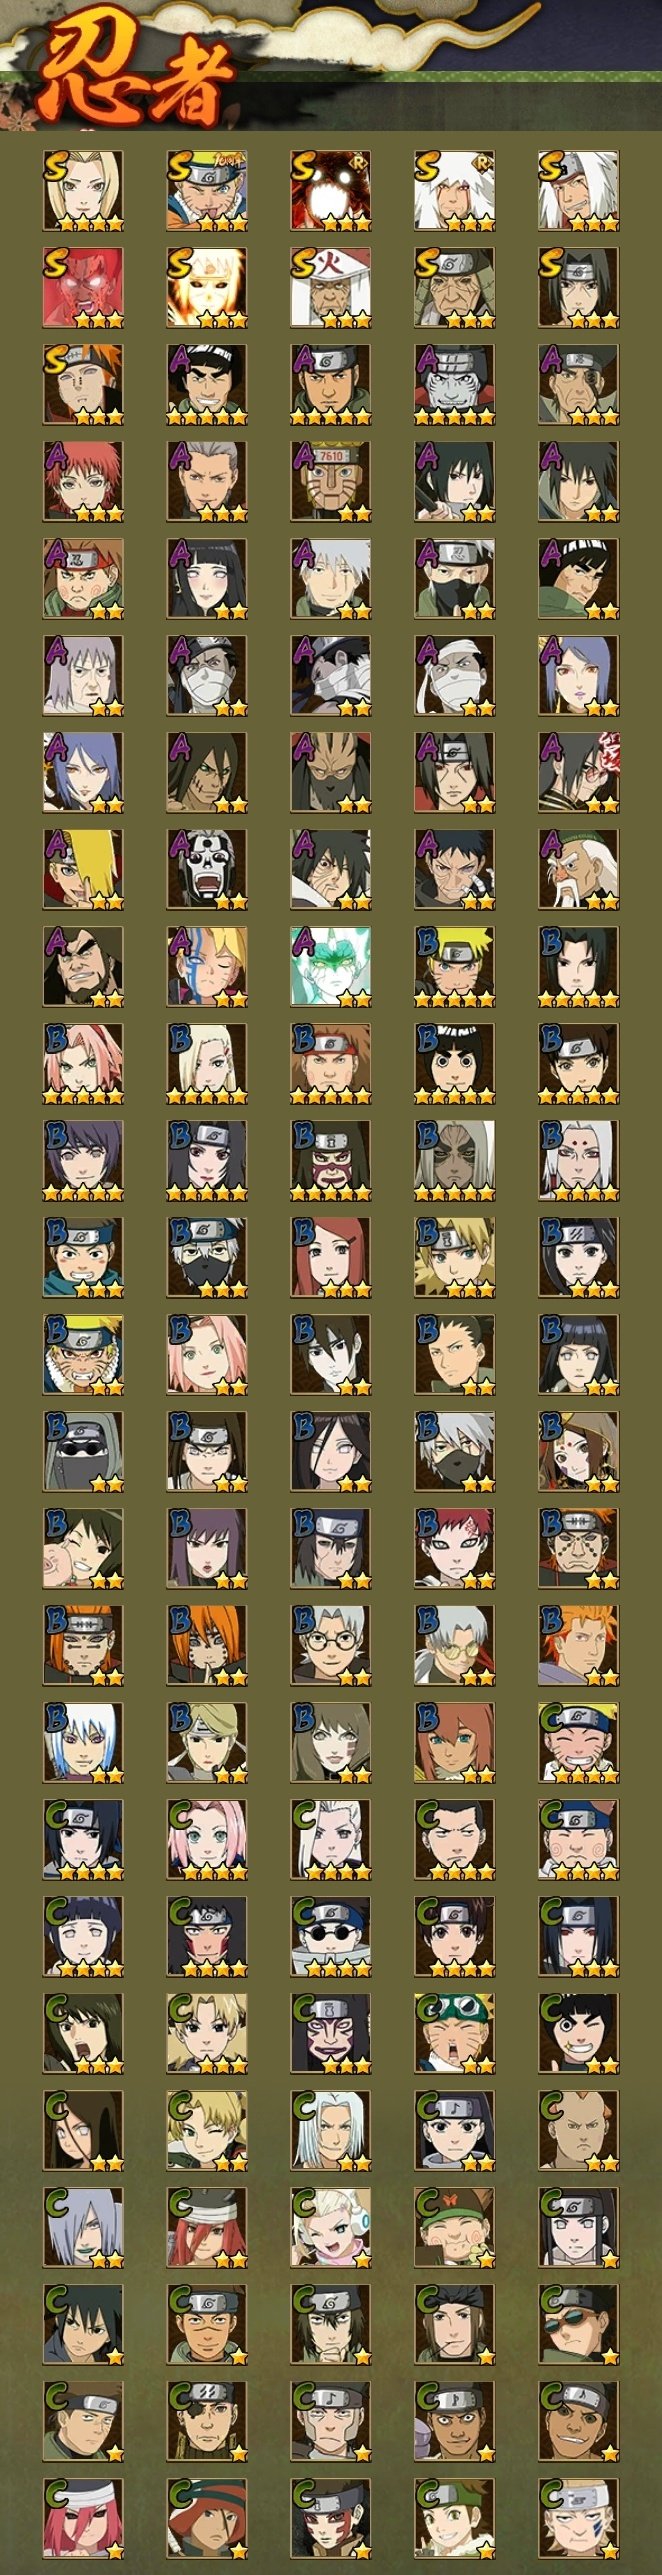Screen dimensions: 662x2575
Task: Open B-rank Kimimaro with red forehead dots
Action: coord(579,1161)
